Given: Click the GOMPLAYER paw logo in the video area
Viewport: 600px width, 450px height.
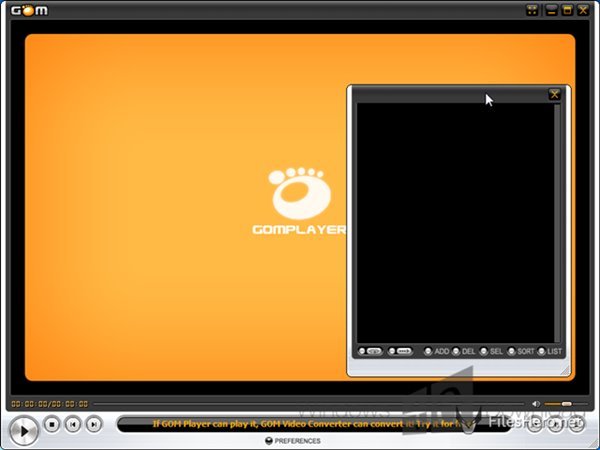Looking at the screenshot, I should (x=300, y=201).
